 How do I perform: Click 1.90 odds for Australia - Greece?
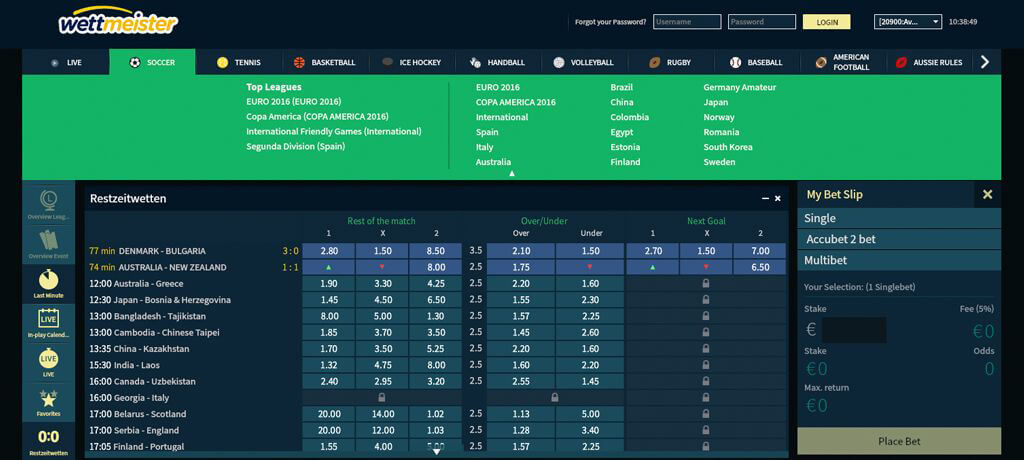pos(328,284)
